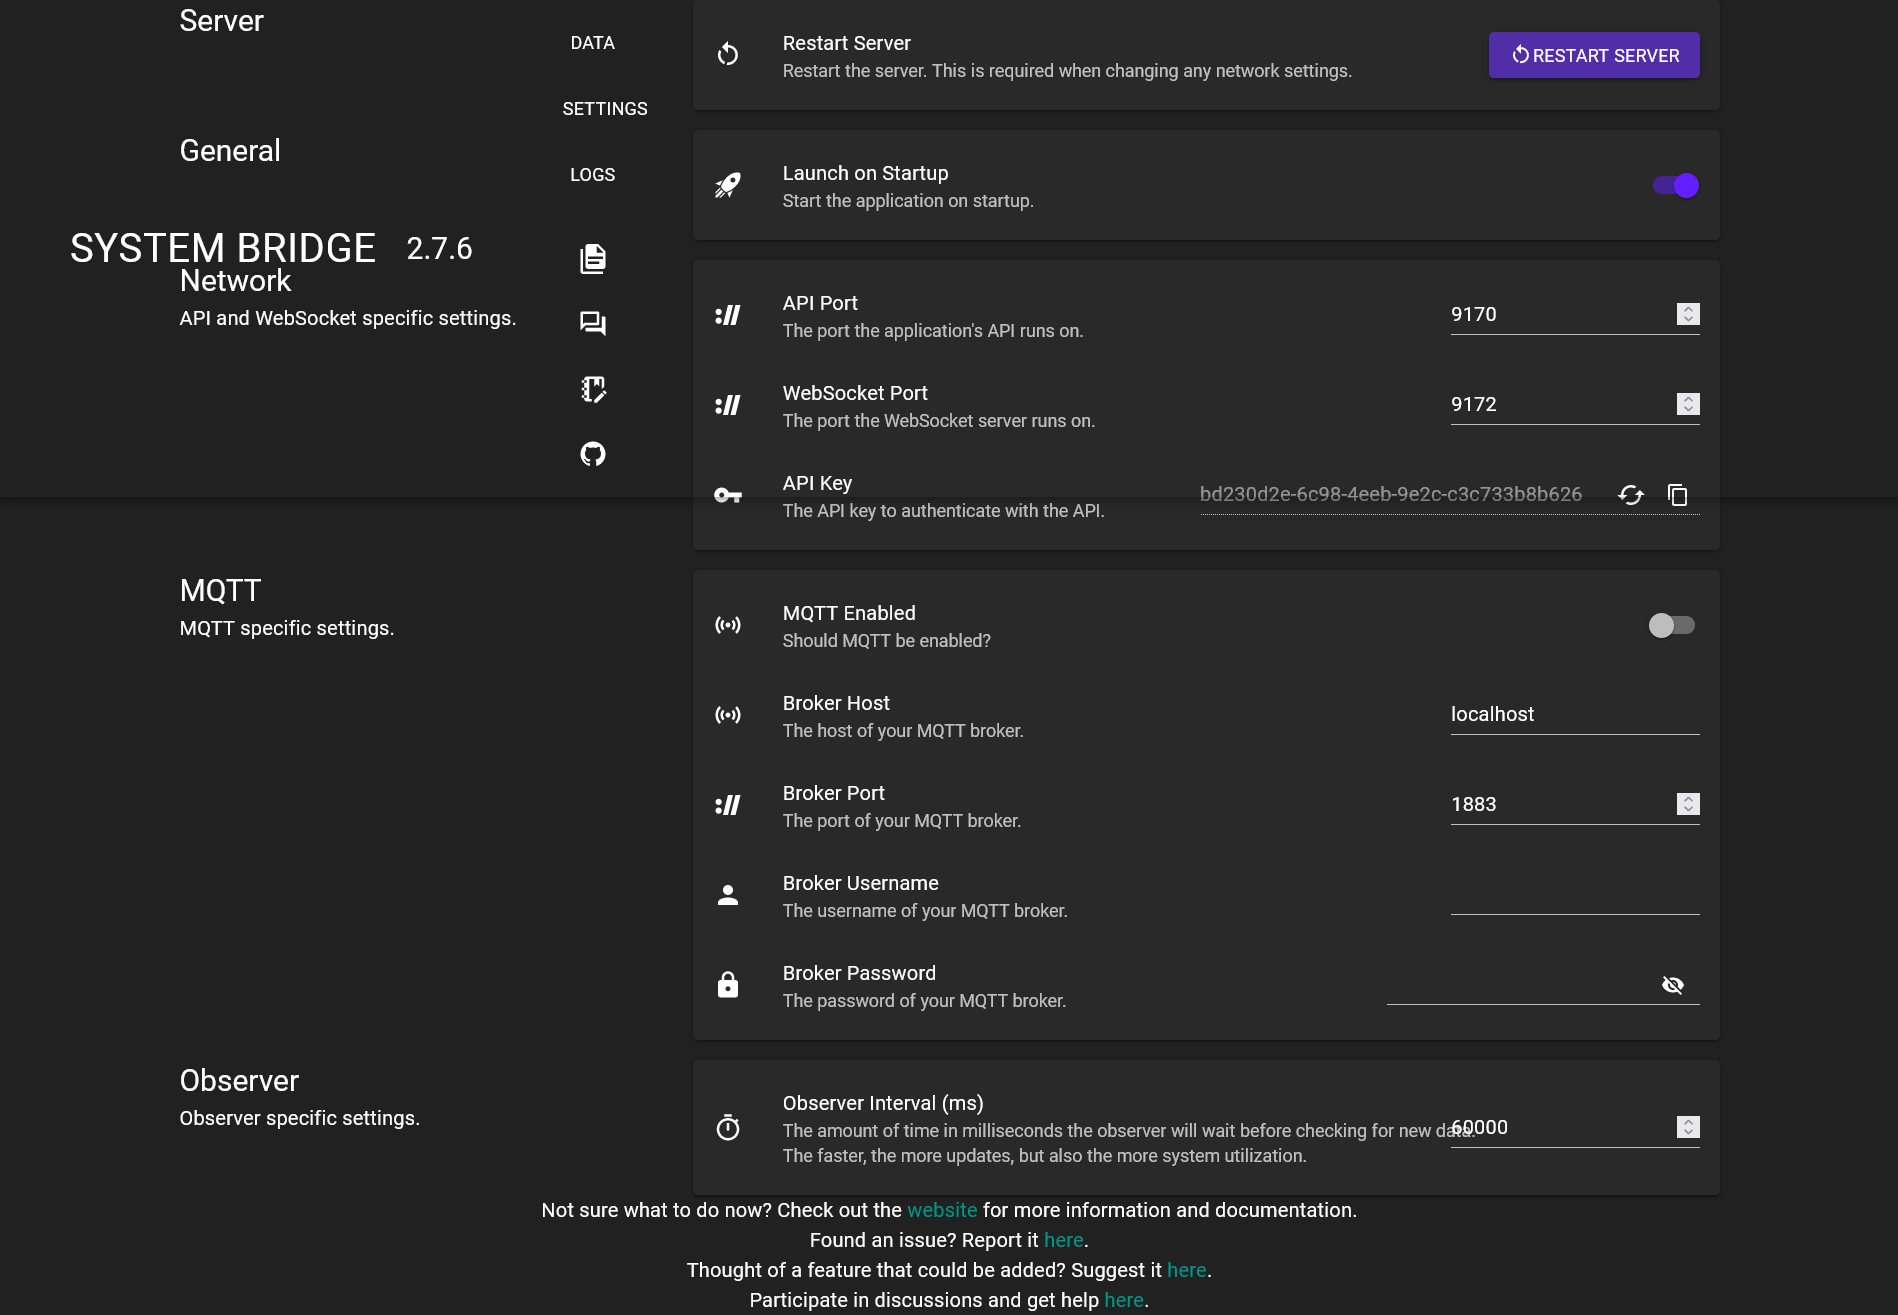Viewport: 1898px width, 1315px height.
Task: Regenerate the API Key
Action: [1630, 495]
